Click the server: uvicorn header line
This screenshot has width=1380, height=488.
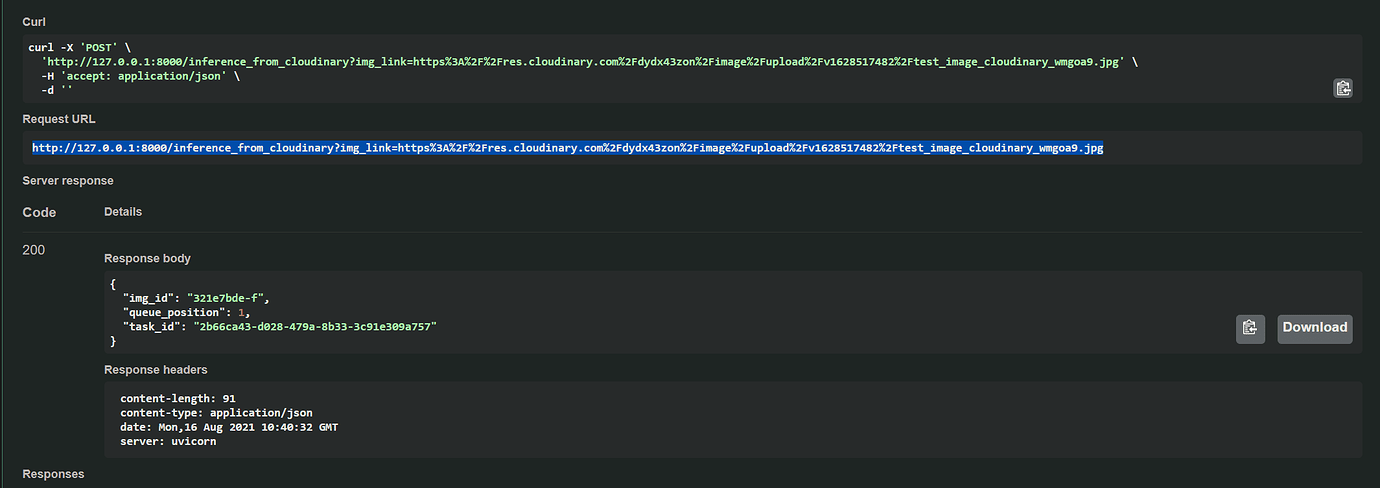[168, 442]
